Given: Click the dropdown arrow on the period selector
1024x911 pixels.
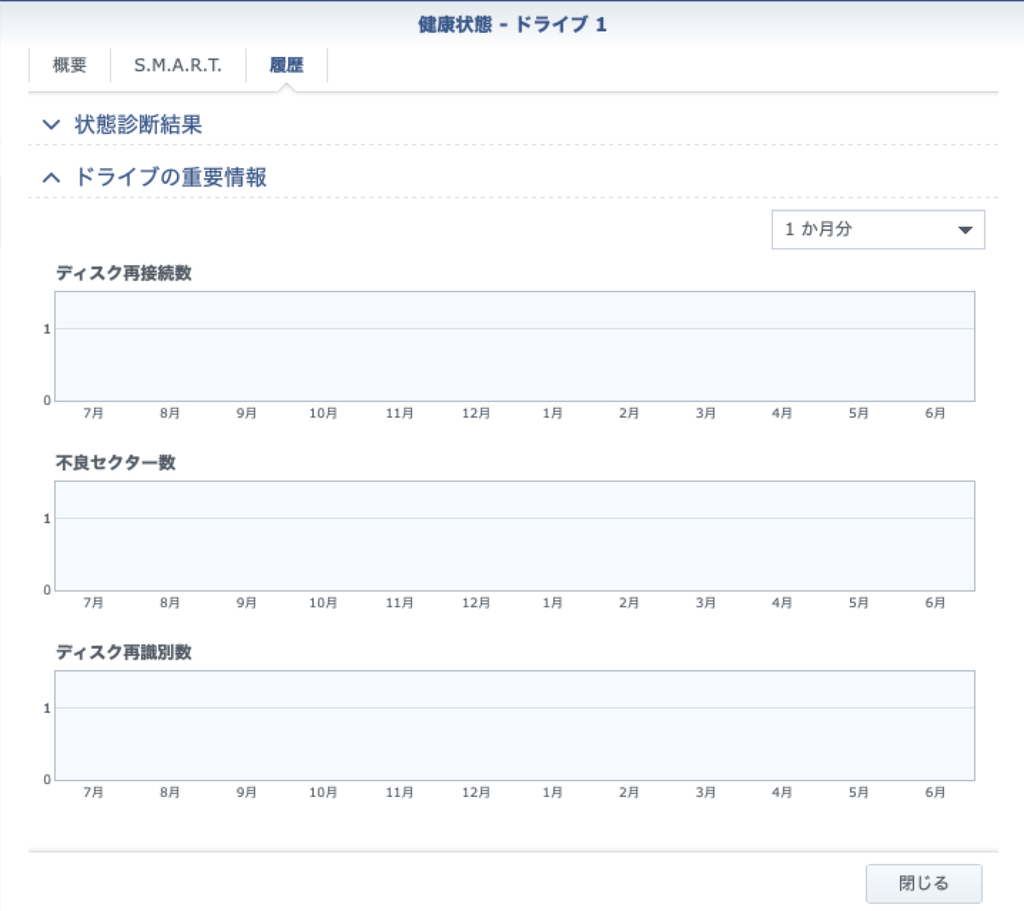Looking at the screenshot, I should coord(965,229).
